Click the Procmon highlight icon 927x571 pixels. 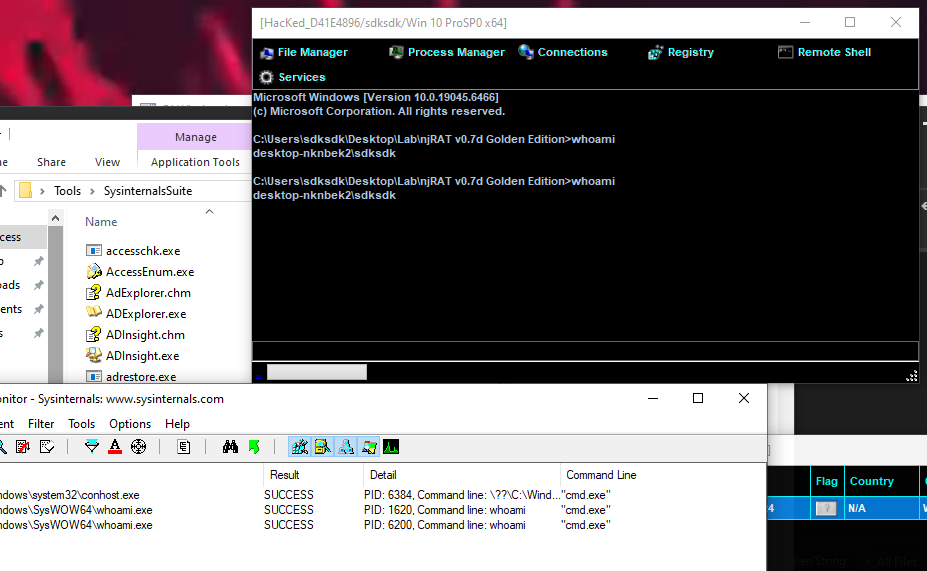(x=115, y=447)
